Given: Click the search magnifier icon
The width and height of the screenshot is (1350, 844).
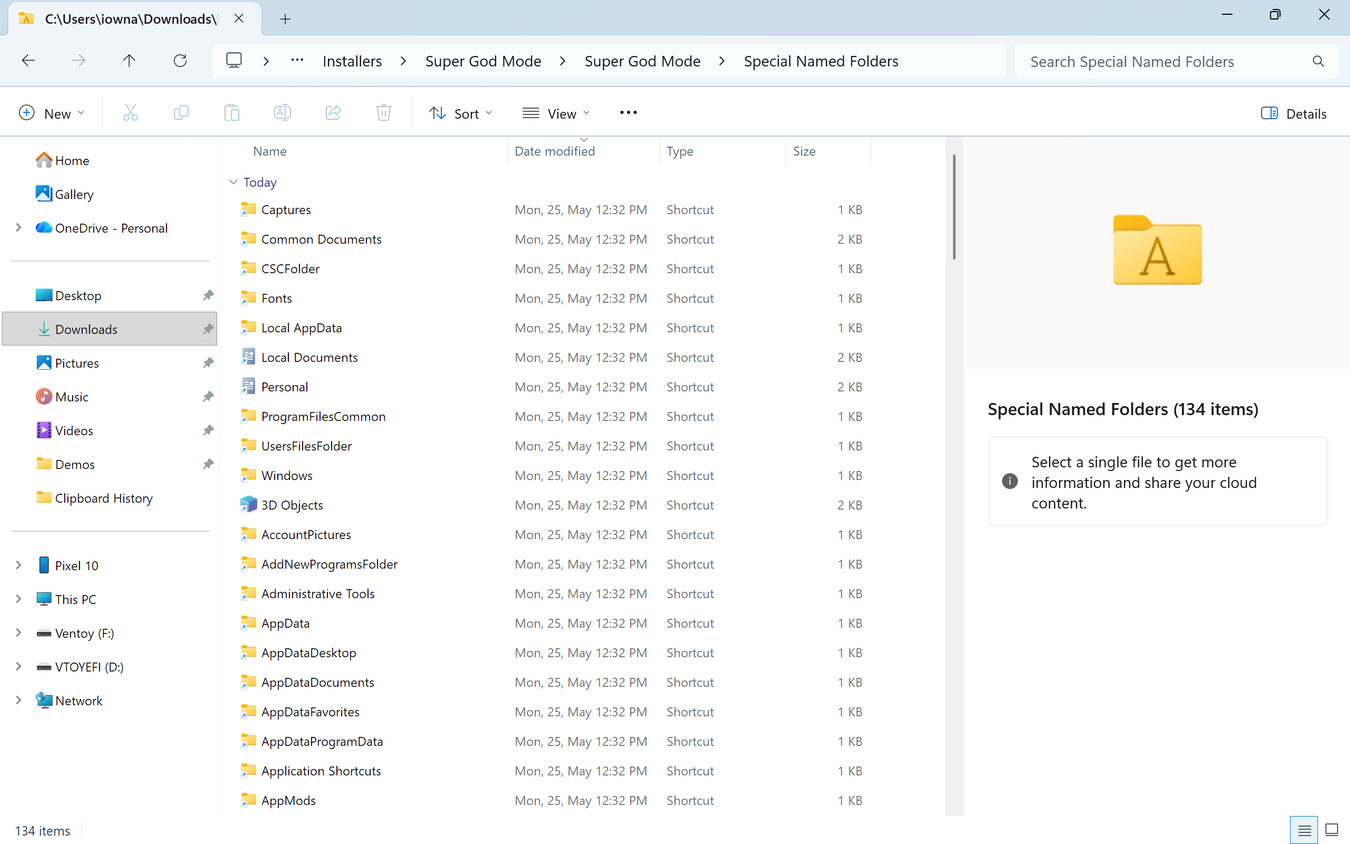Looking at the screenshot, I should coord(1318,62).
